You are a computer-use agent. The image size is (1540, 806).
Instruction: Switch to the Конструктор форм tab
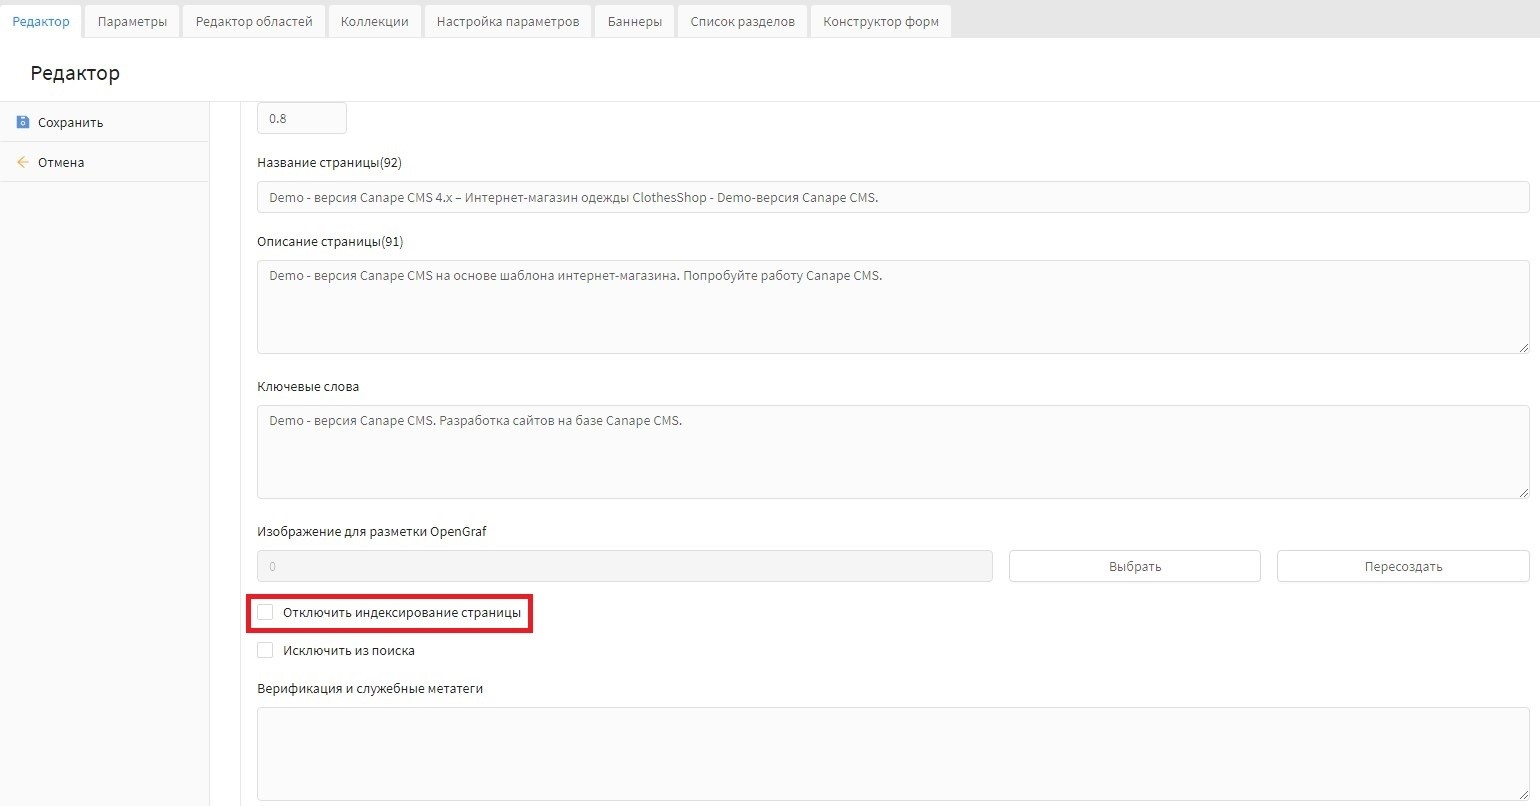880,21
